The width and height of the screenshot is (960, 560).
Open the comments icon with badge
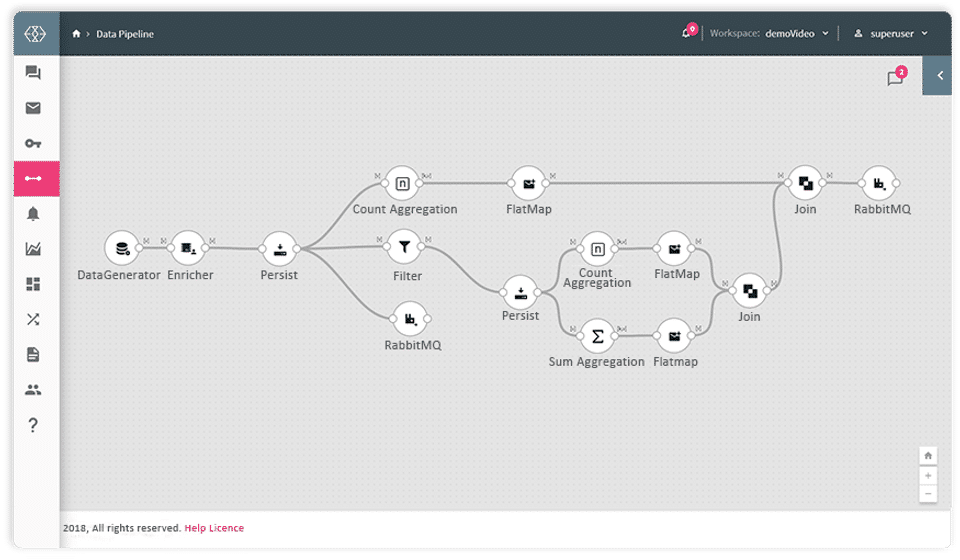(x=895, y=78)
